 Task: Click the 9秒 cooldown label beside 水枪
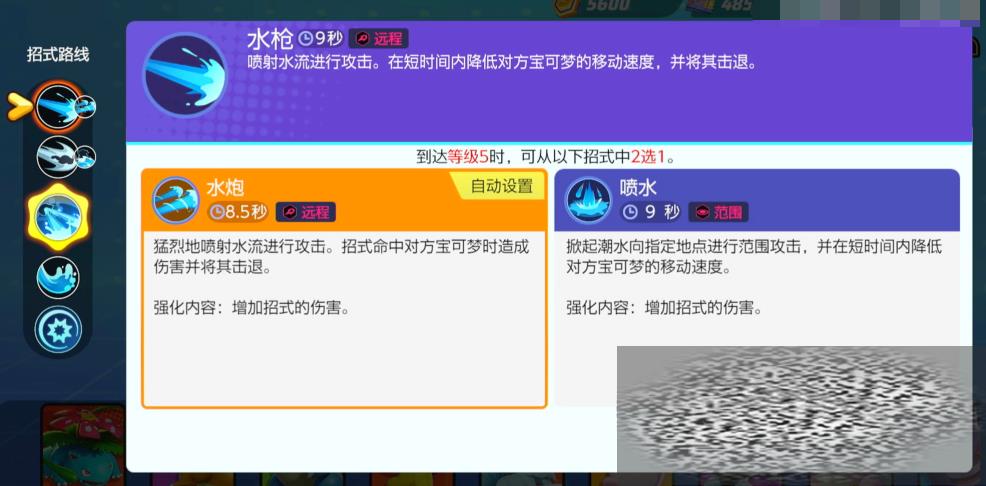click(321, 39)
